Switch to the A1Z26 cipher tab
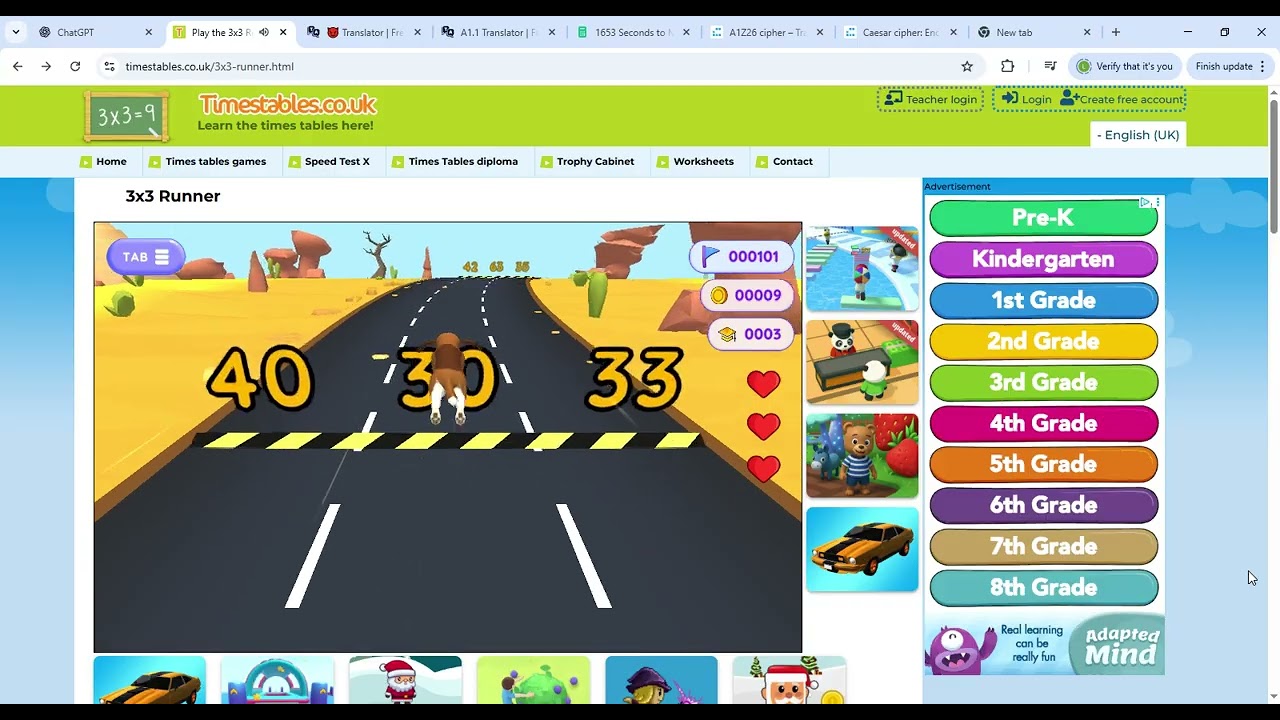 [x=766, y=32]
